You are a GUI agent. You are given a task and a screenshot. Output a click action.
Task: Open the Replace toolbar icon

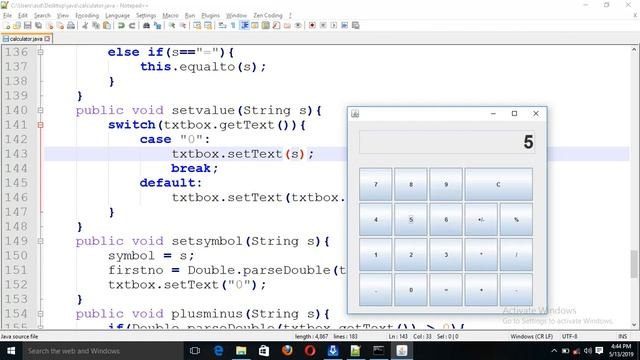157,25
